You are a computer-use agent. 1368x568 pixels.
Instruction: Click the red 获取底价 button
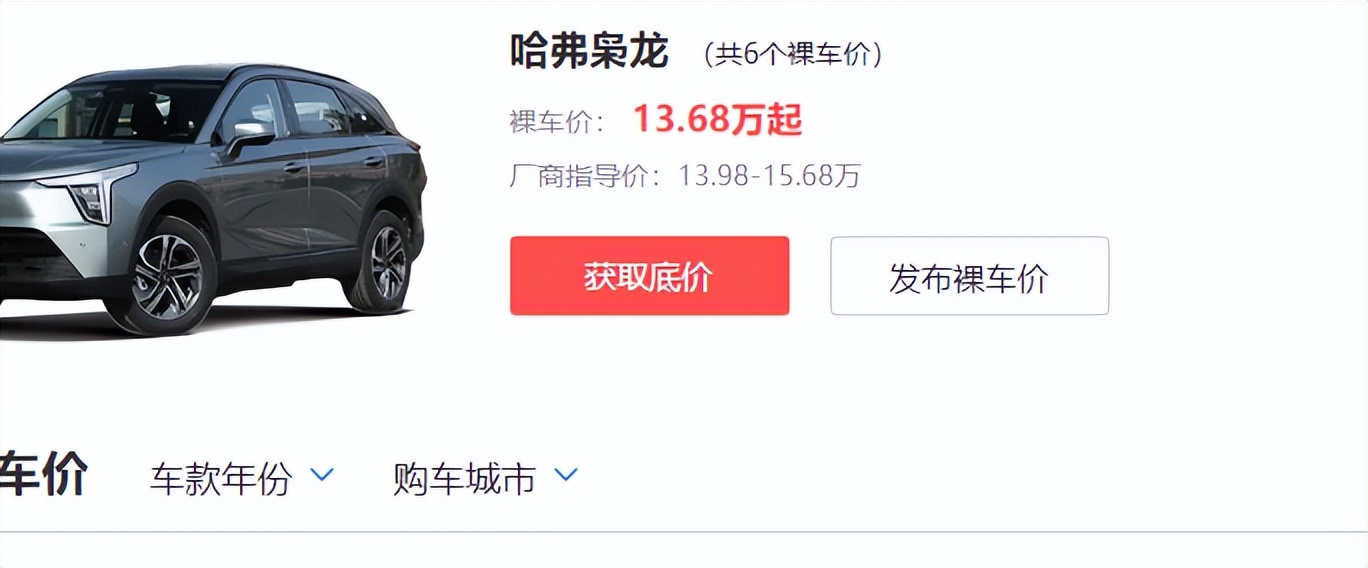(x=649, y=276)
